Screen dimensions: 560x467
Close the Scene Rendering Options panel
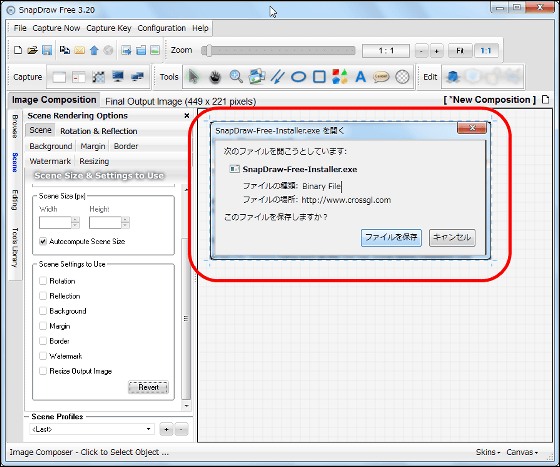coord(186,115)
